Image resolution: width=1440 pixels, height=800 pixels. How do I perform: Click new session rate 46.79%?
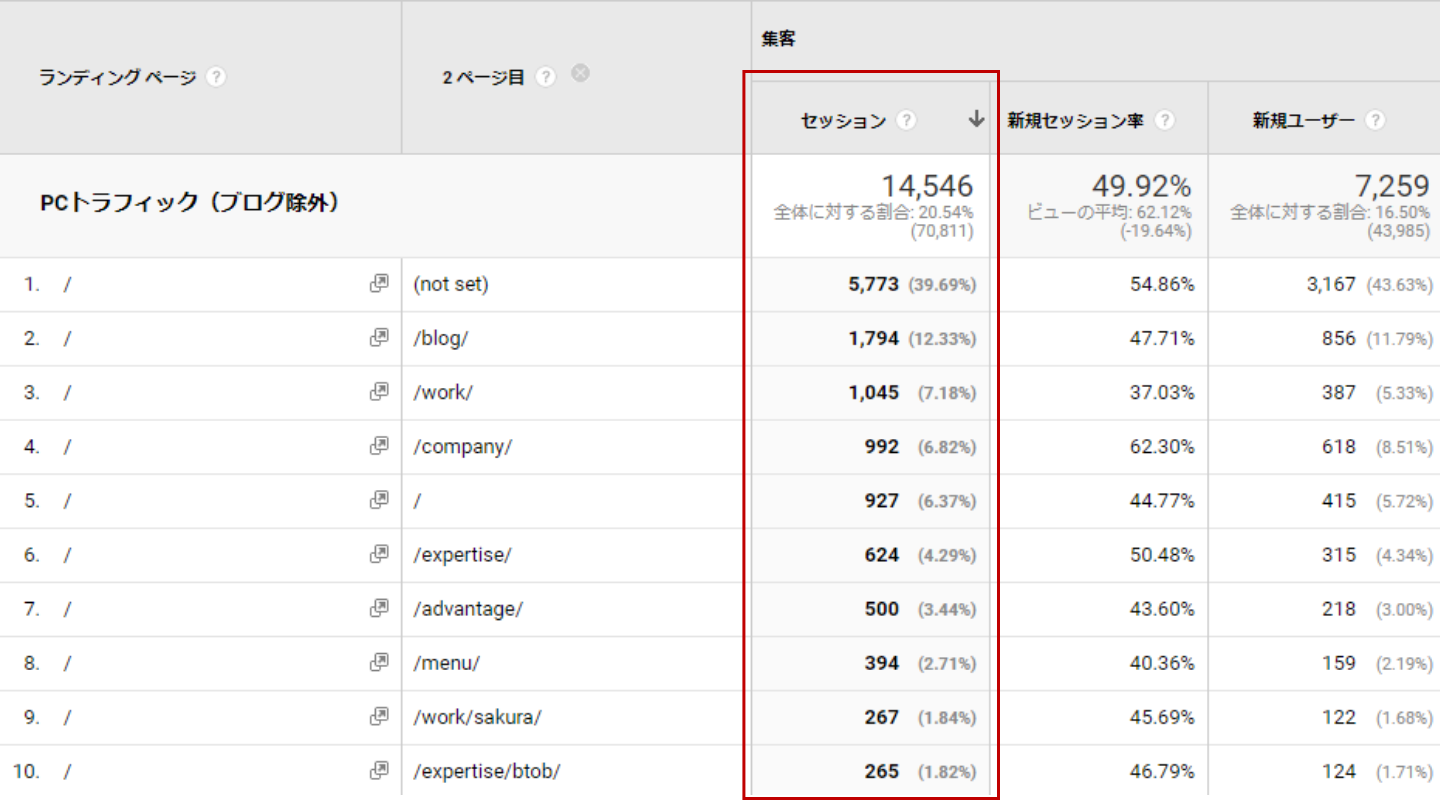pyautogui.click(x=1162, y=770)
